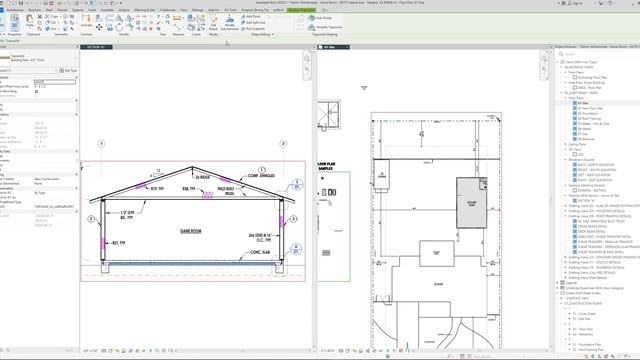
Task: Click the Modify Sub Elements icon
Action: point(229,22)
